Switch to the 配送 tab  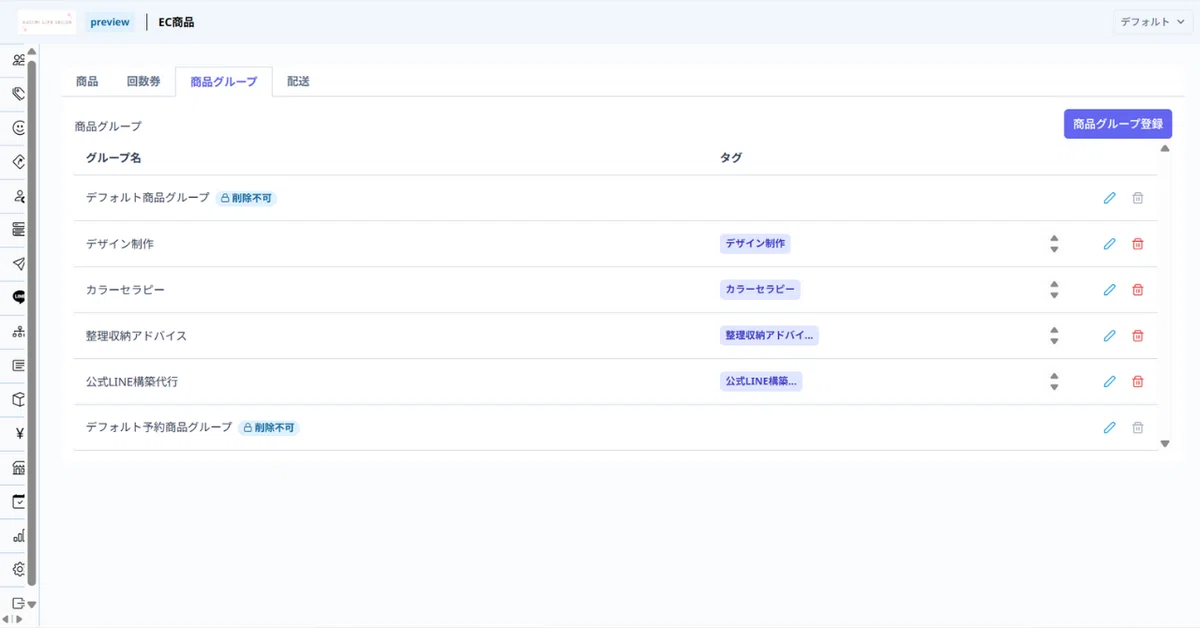pyautogui.click(x=298, y=82)
